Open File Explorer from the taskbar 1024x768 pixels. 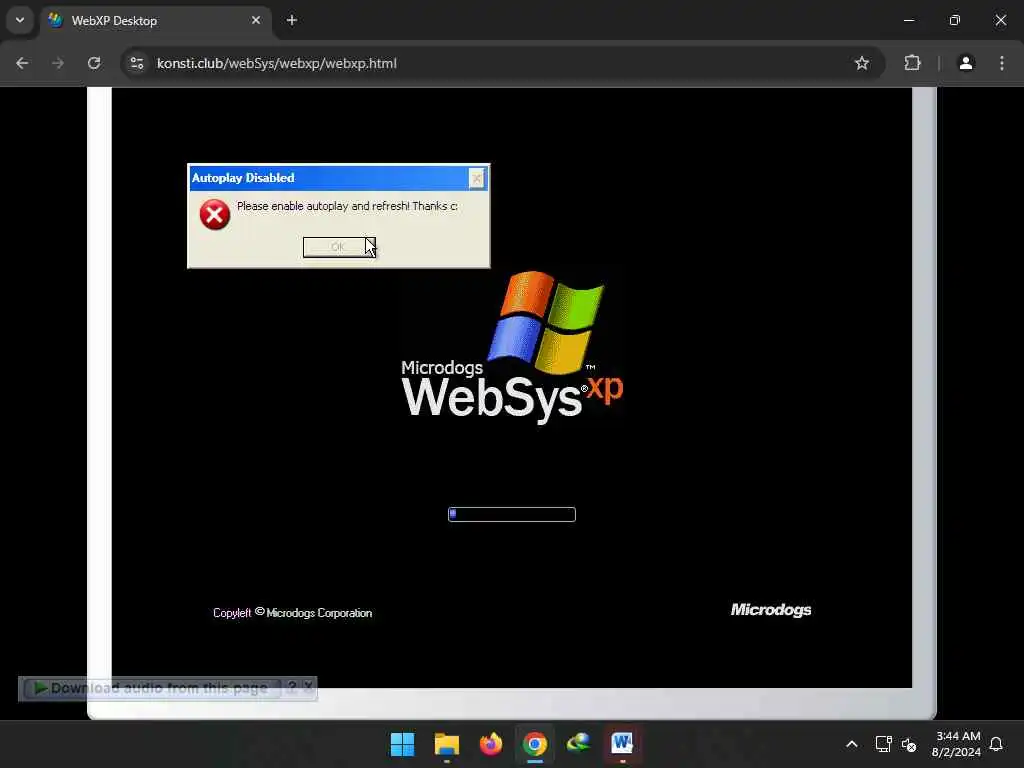point(447,744)
